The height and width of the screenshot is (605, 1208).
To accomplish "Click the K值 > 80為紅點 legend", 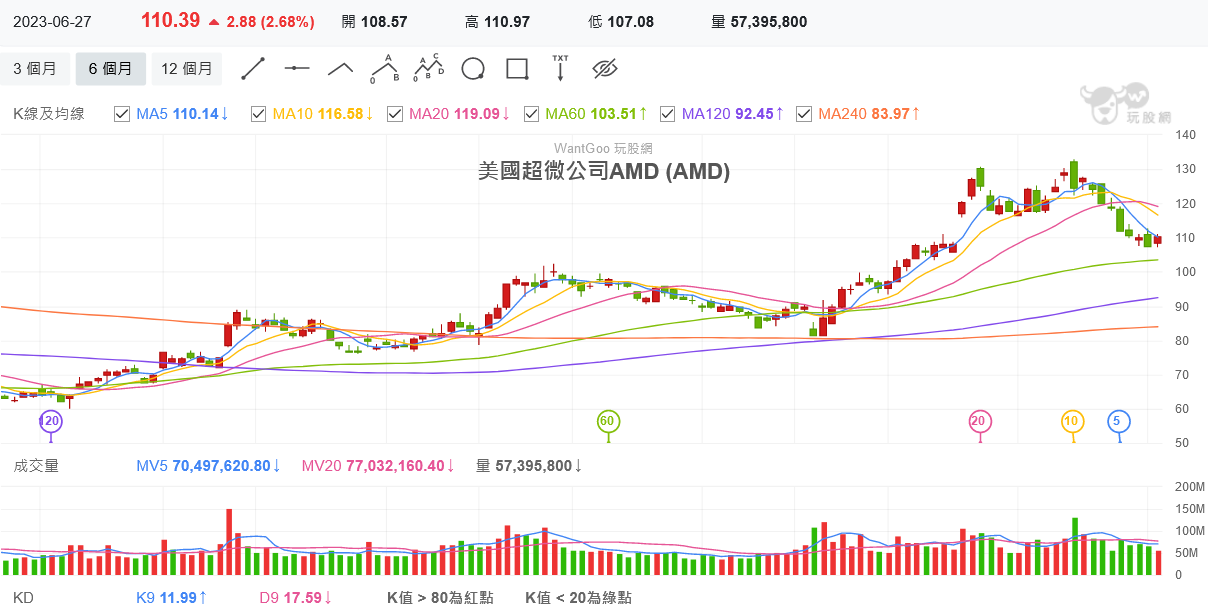I will click(x=440, y=598).
